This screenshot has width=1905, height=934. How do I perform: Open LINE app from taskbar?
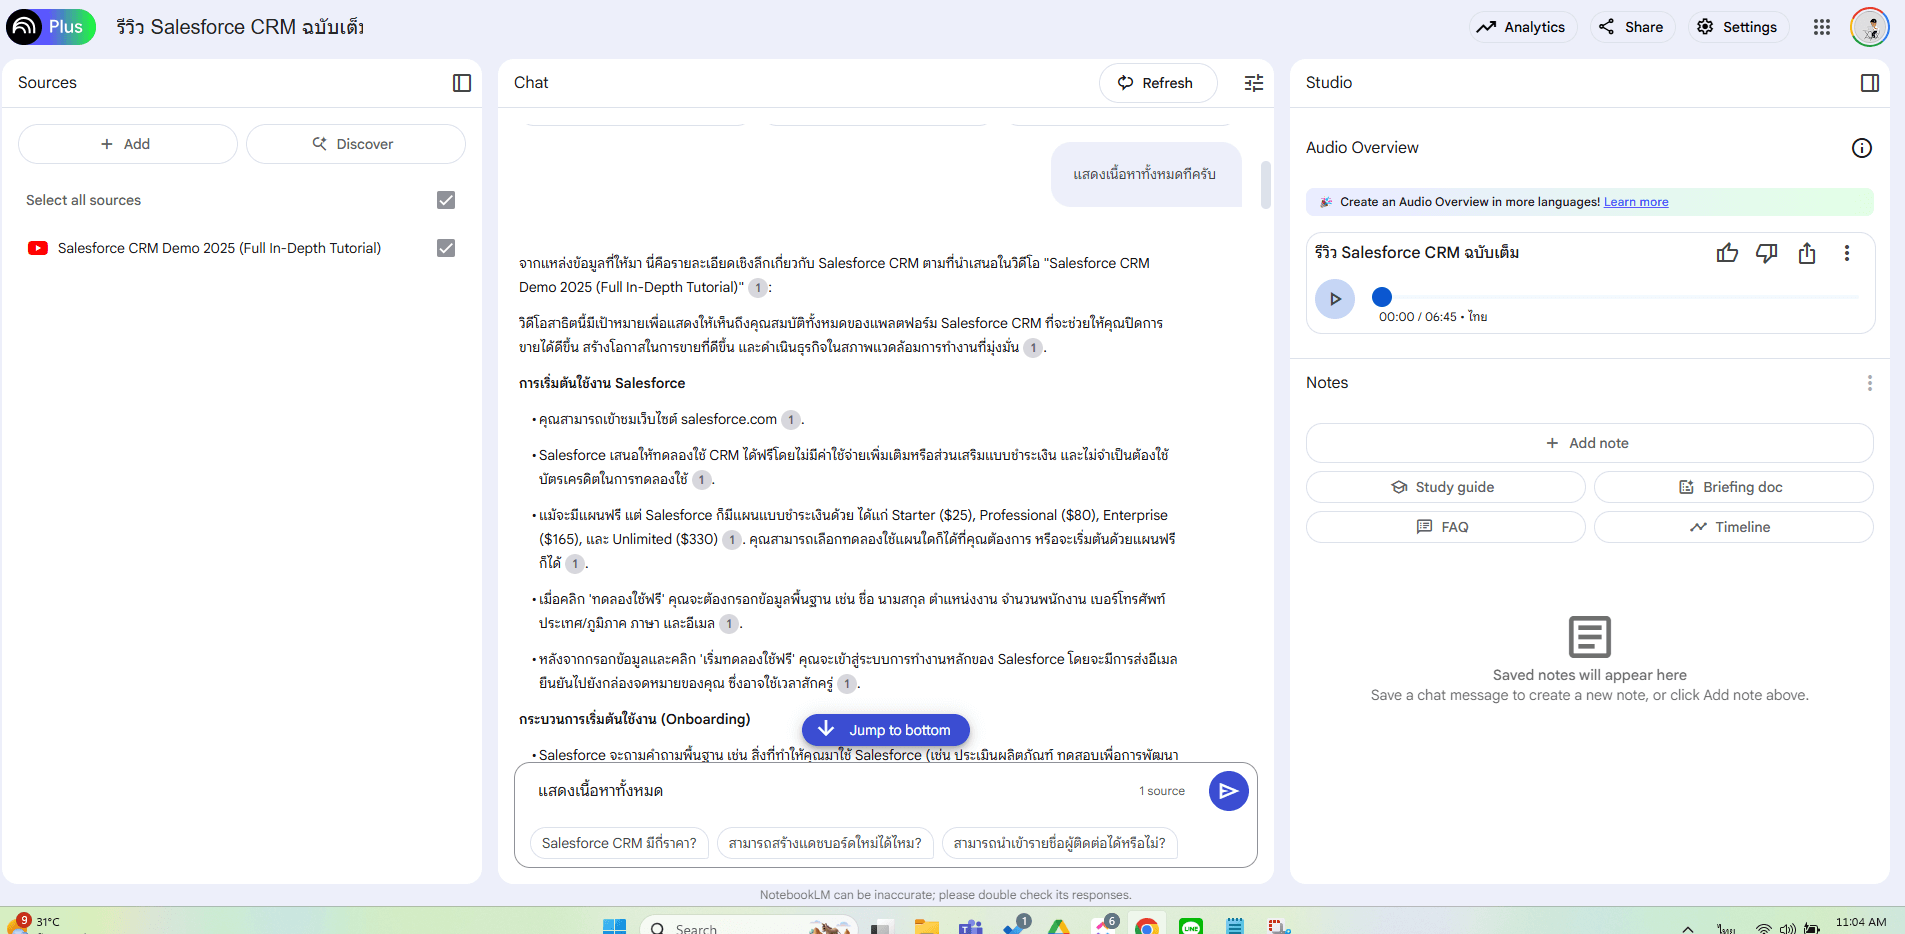coord(1191,927)
